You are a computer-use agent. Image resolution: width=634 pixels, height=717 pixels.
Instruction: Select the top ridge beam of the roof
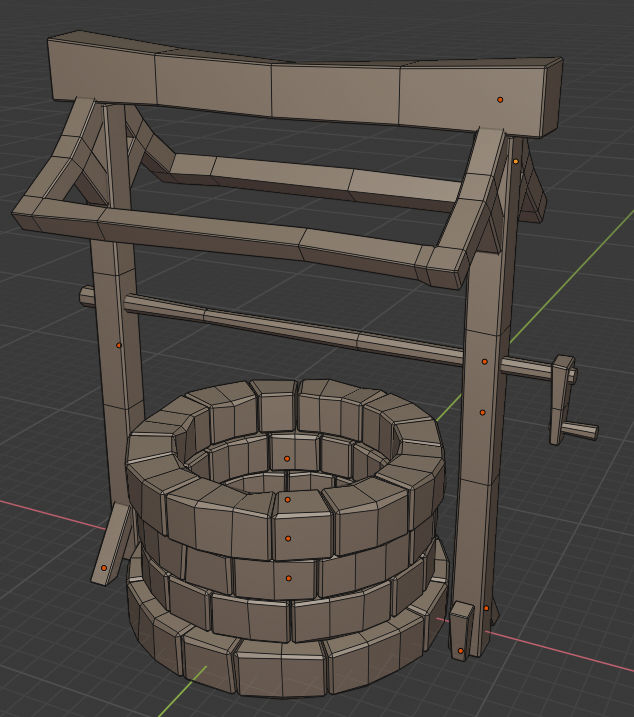point(305,84)
